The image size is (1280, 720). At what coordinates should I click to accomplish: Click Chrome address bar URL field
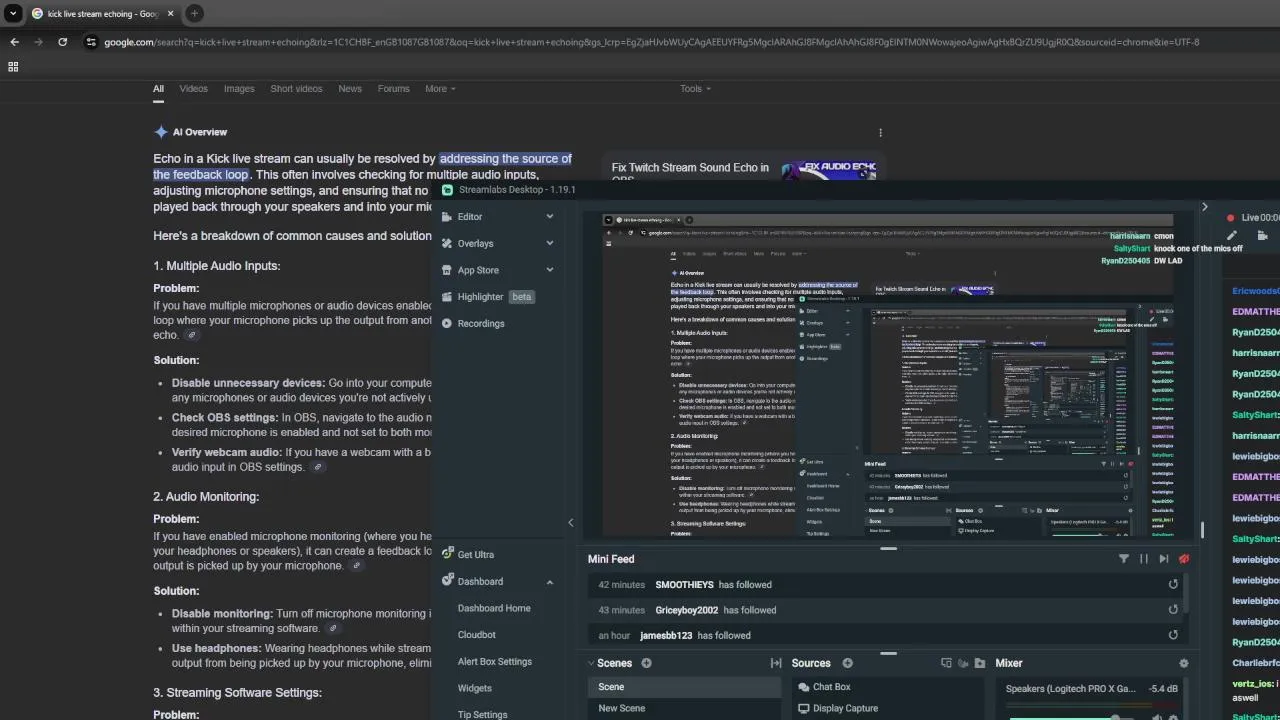pos(650,42)
